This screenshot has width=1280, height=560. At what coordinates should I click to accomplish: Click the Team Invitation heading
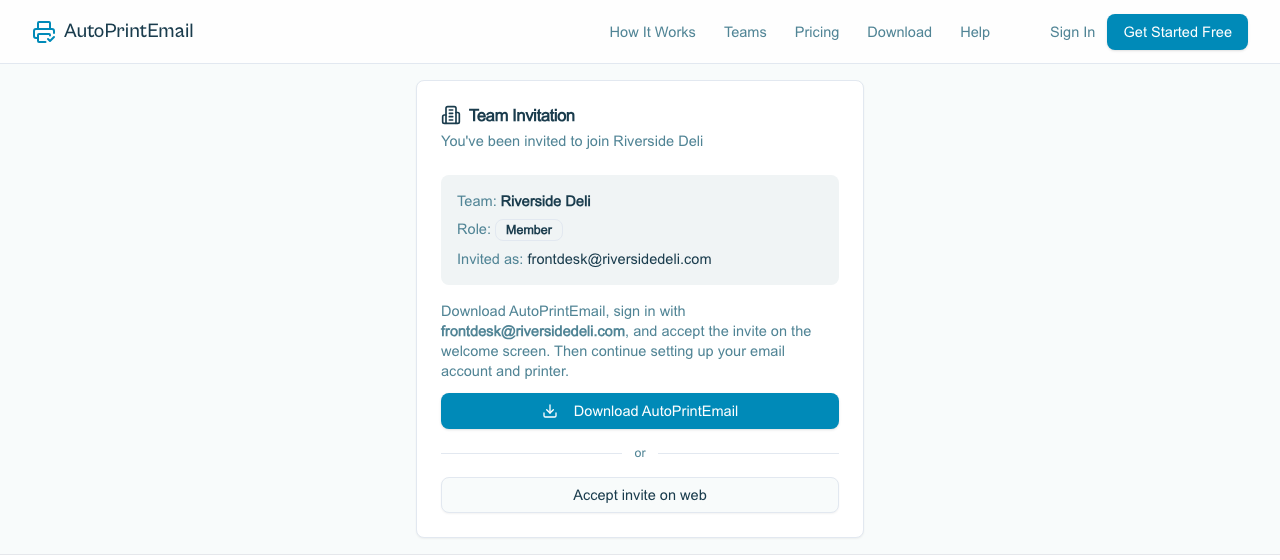[522, 115]
